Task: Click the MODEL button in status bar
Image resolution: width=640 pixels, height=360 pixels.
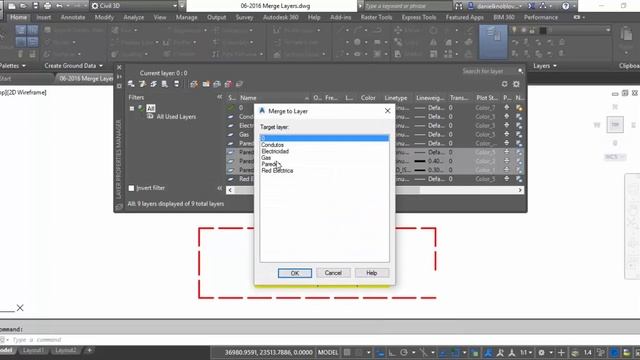Action: click(x=328, y=353)
